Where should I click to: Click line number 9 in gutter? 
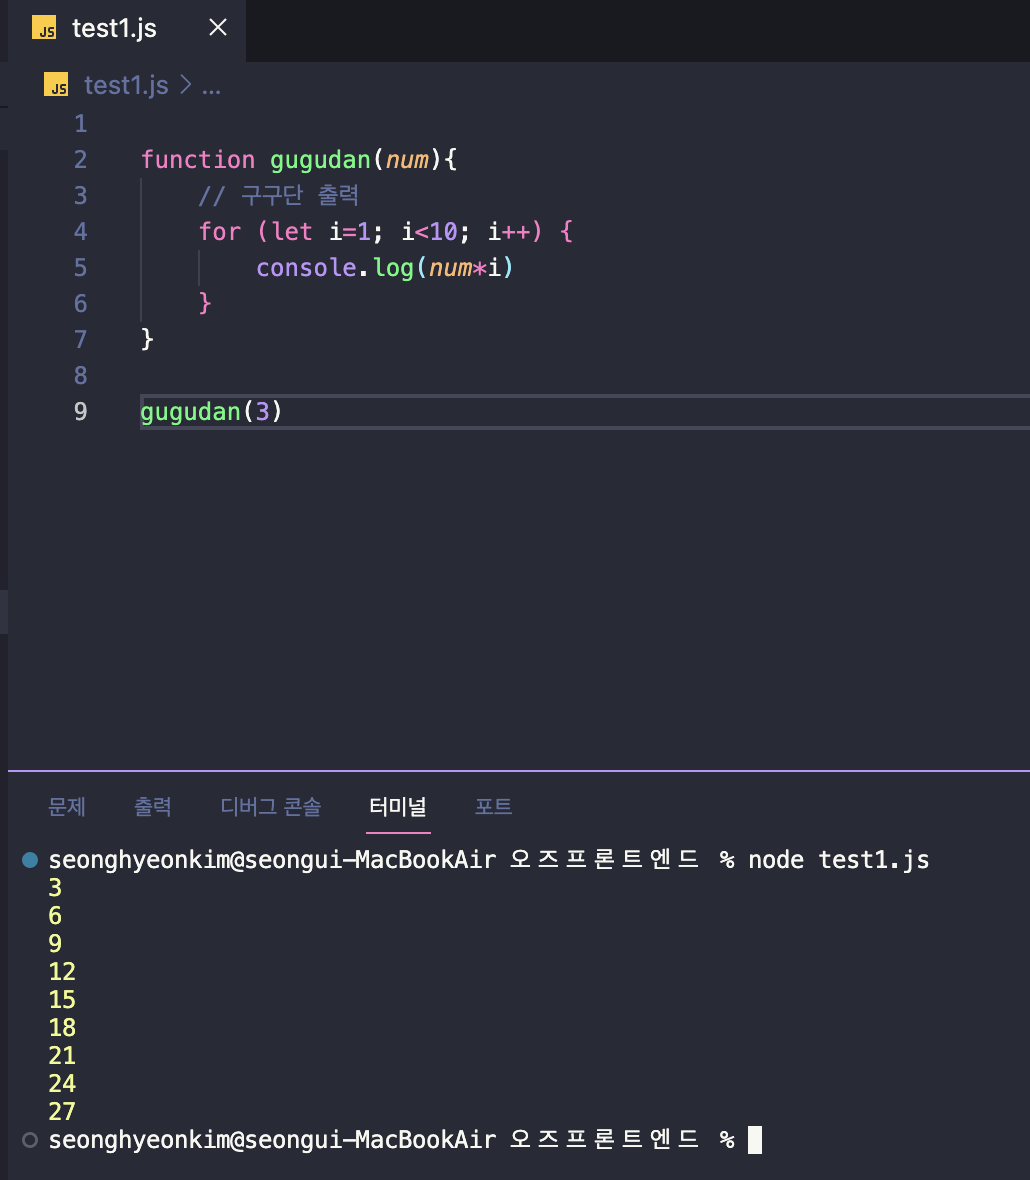(x=81, y=412)
